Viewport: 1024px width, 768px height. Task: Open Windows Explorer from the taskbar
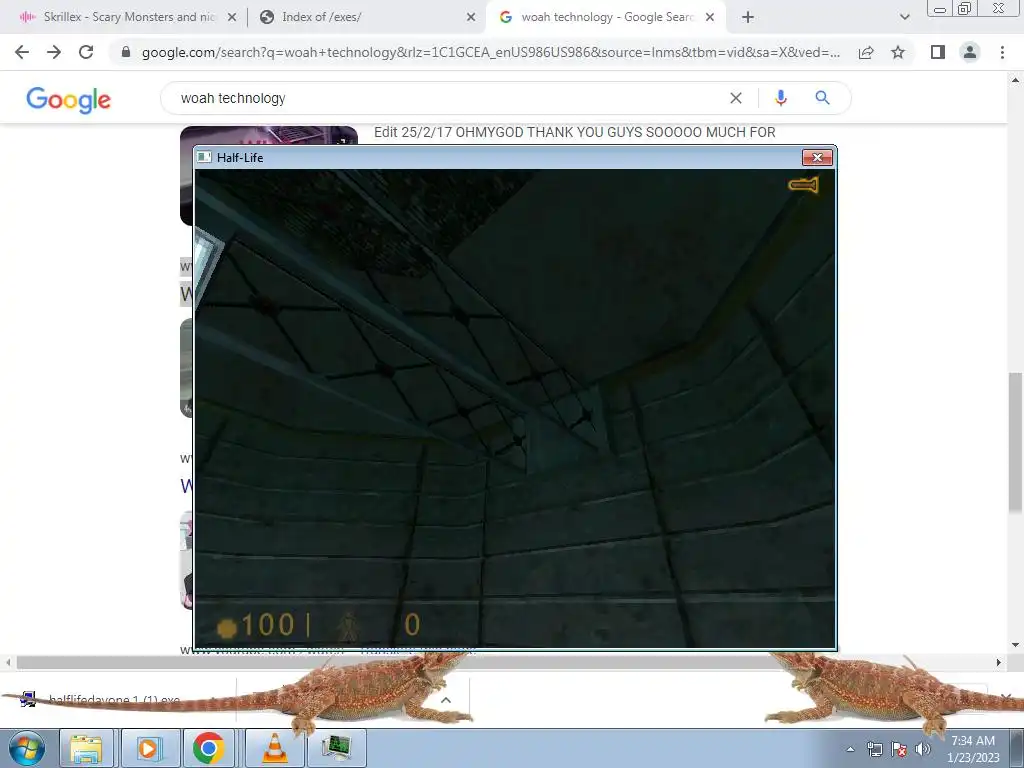pyautogui.click(x=86, y=748)
